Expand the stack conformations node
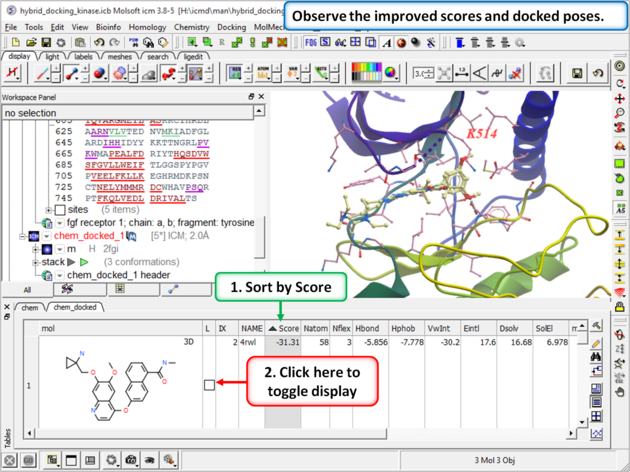This screenshot has height=472, width=630. coord(35,262)
